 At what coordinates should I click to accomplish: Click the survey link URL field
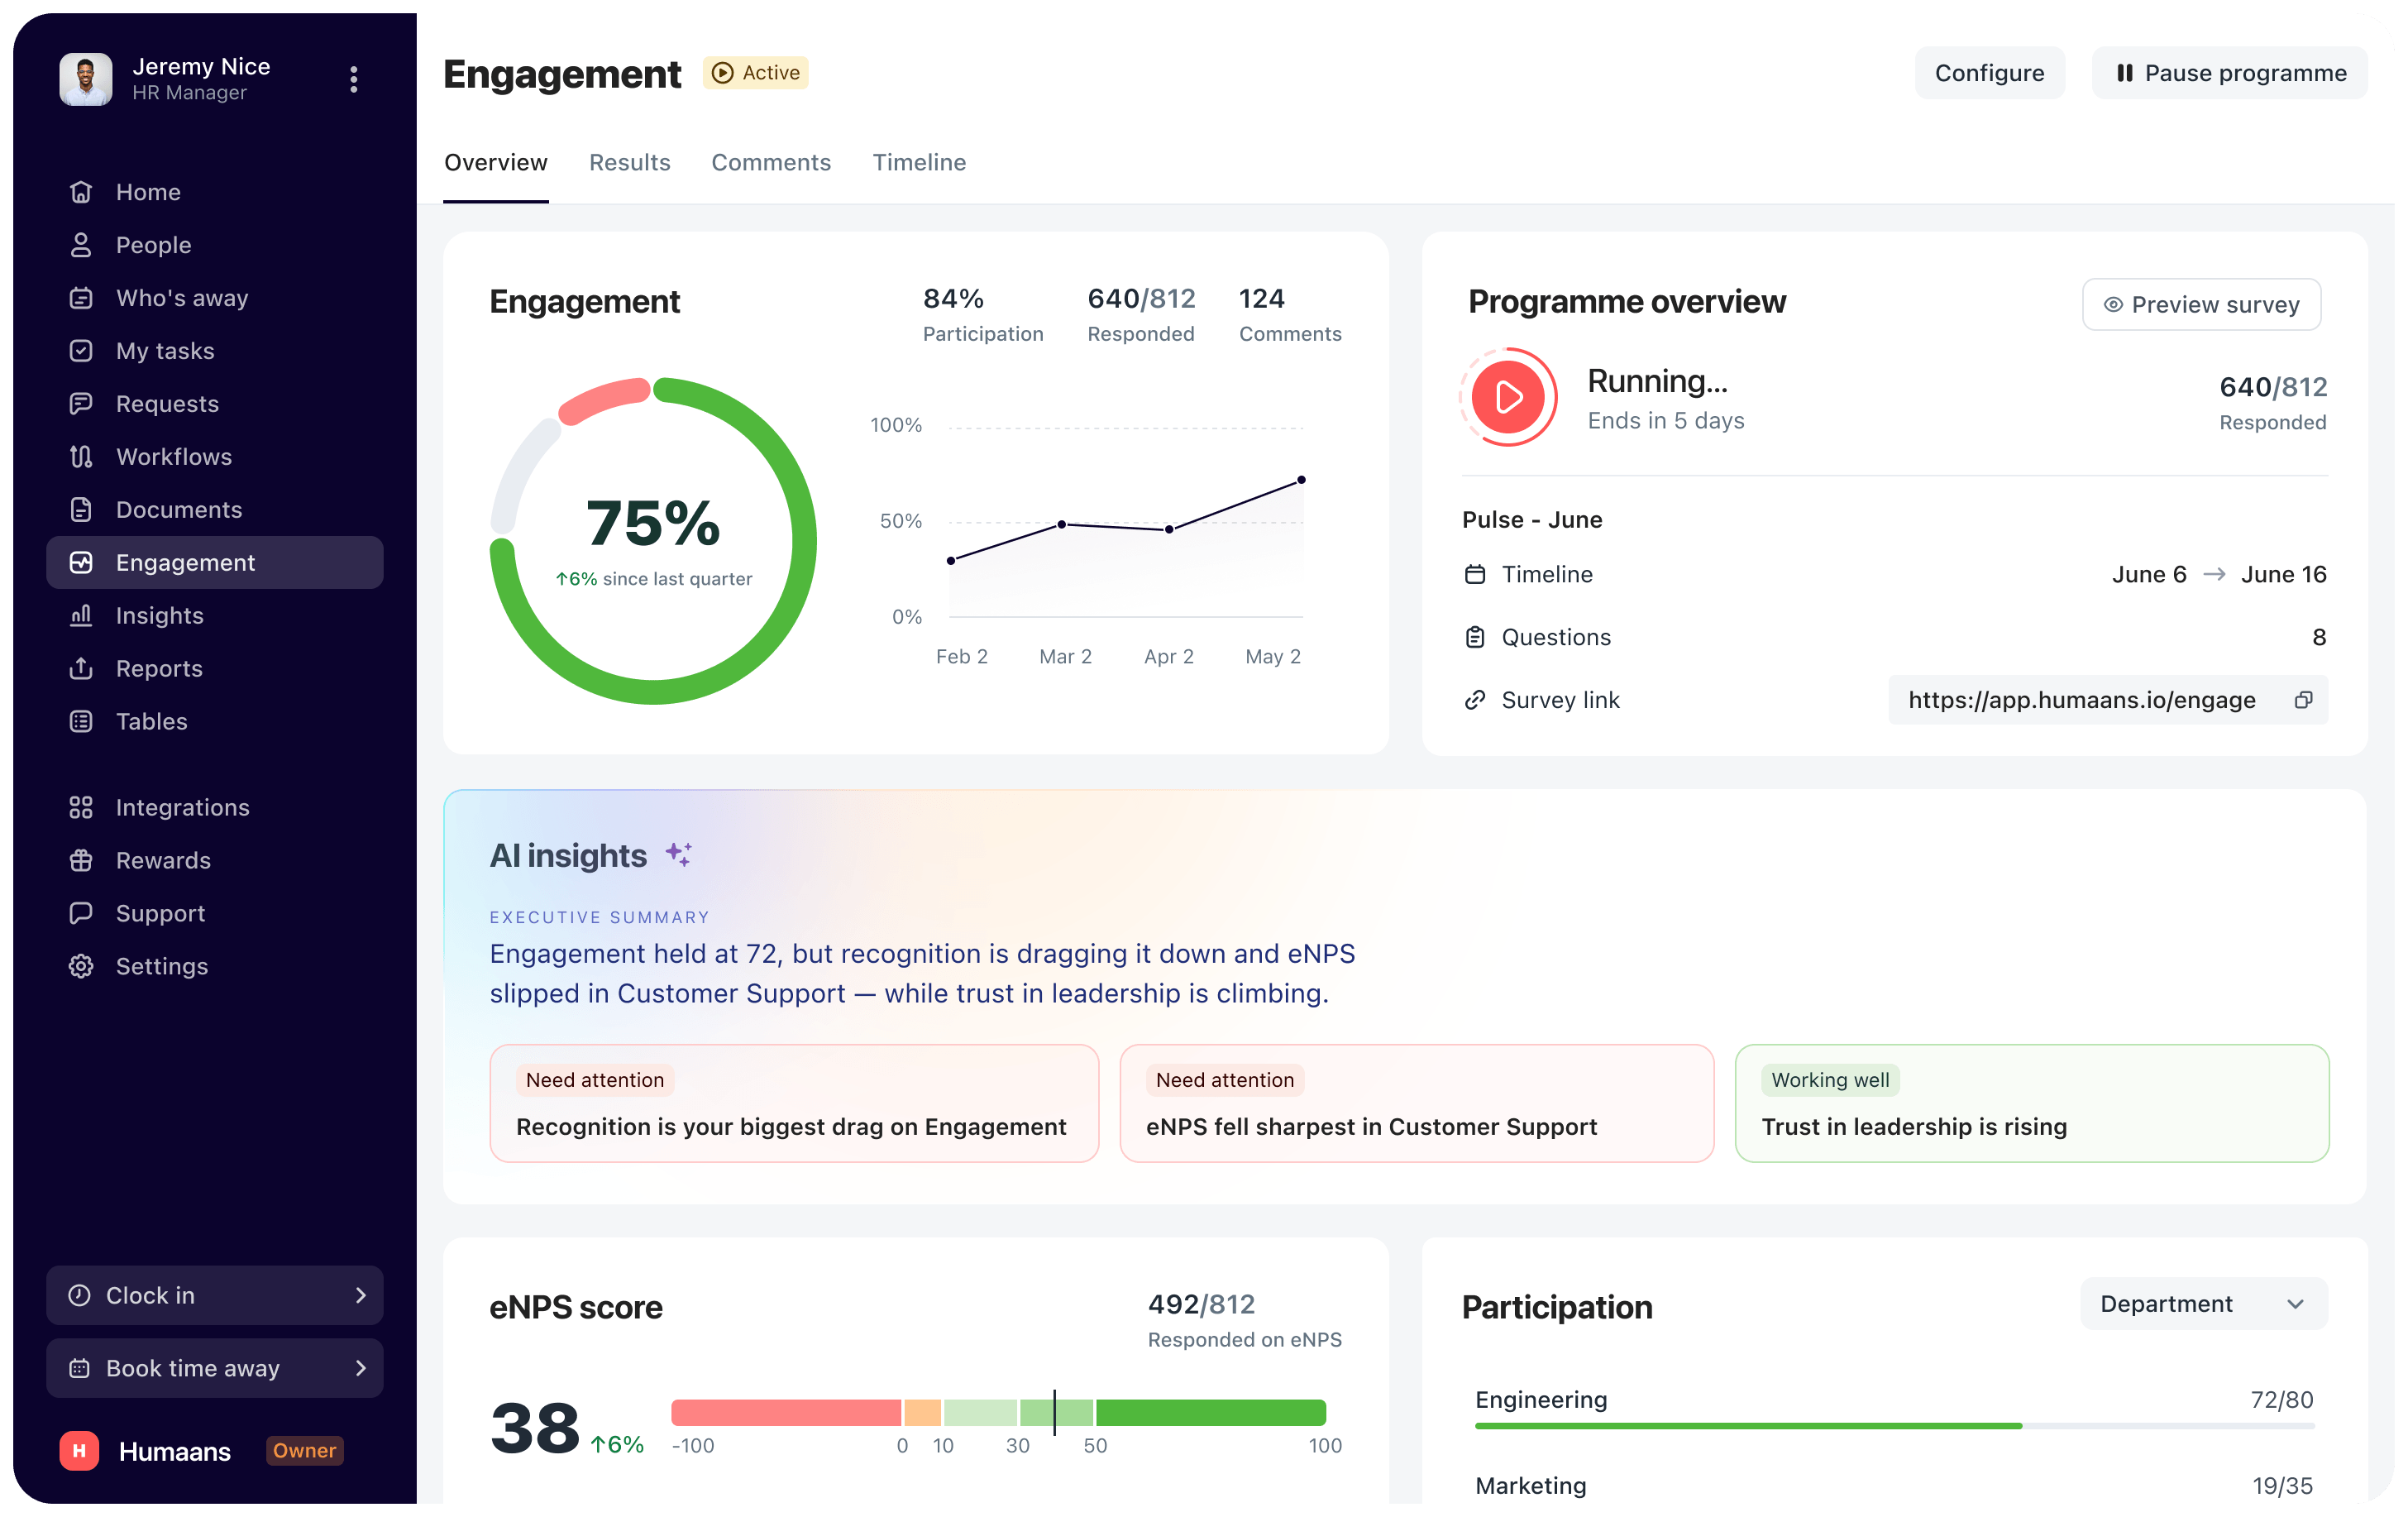point(2108,701)
